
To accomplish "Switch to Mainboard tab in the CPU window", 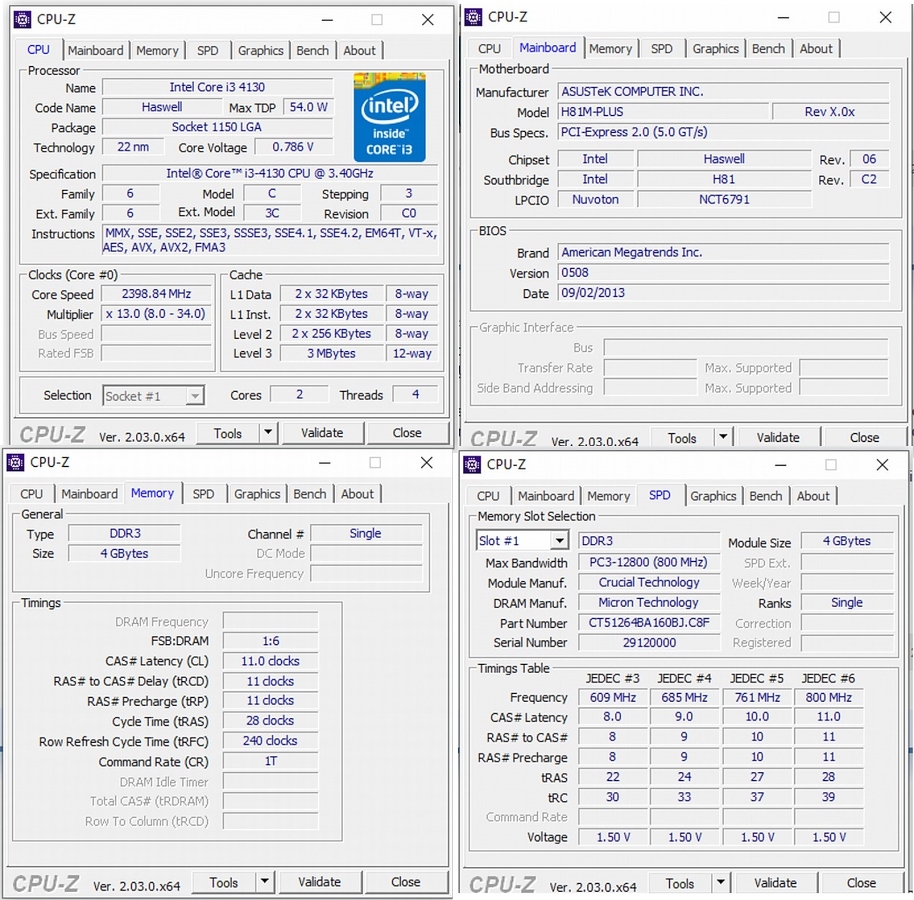I will coord(96,51).
